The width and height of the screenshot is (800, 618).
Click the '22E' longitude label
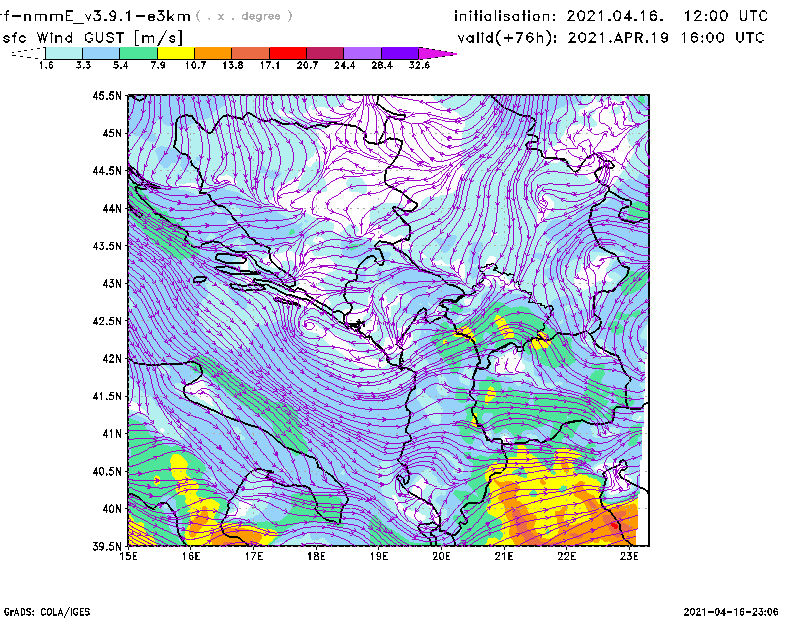click(x=567, y=556)
